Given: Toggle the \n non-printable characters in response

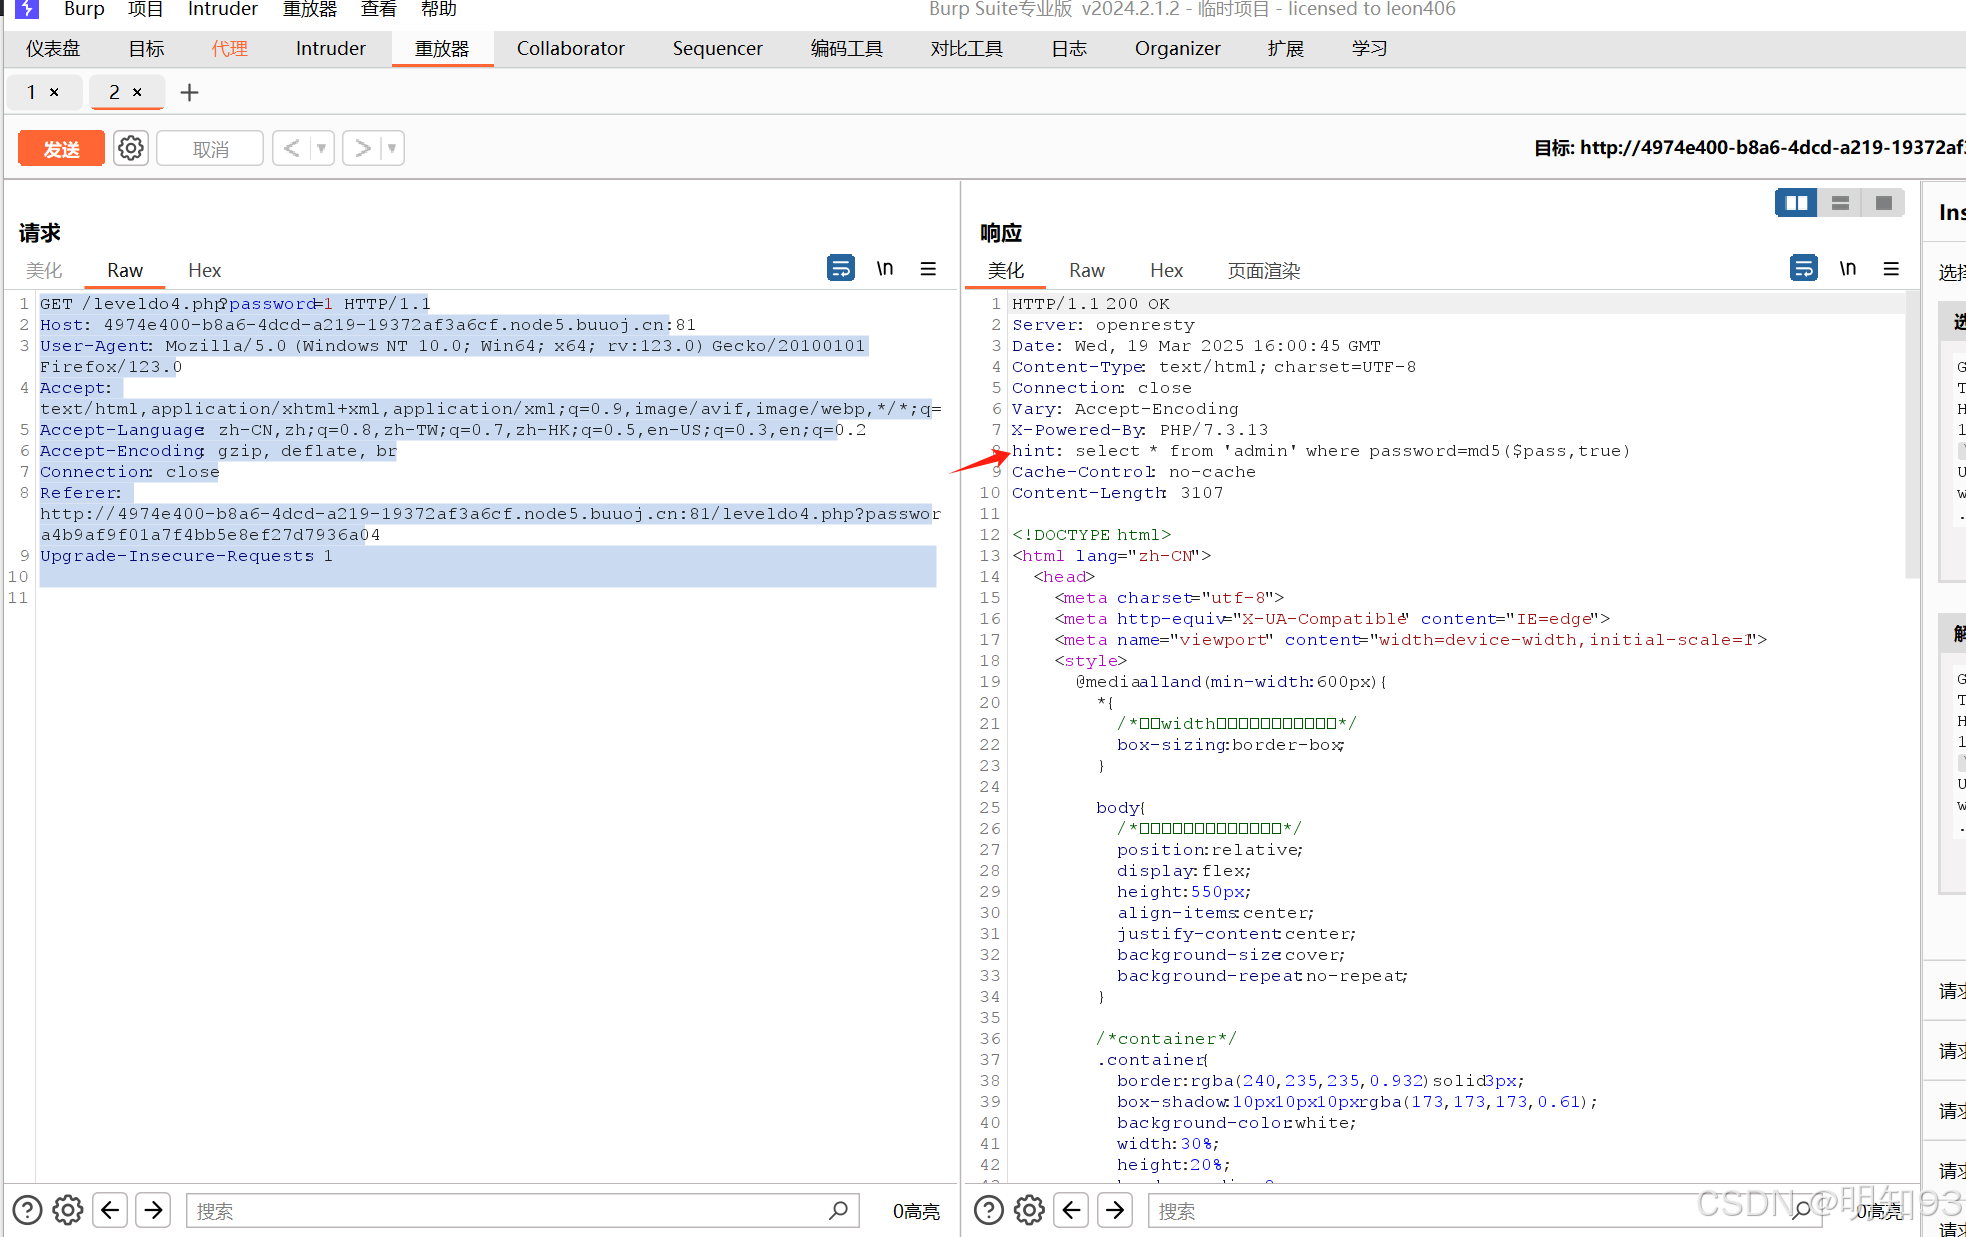Looking at the screenshot, I should tap(1847, 268).
